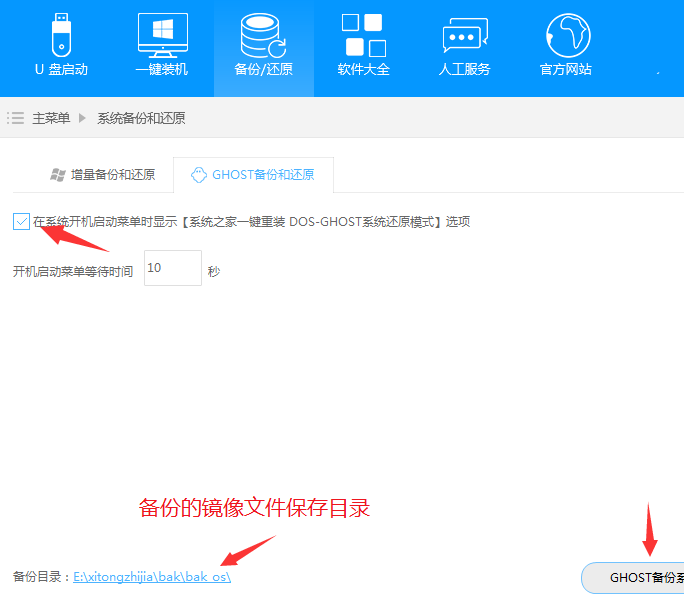This screenshot has height=602, width=684.
Task: Switch to the 增量备份和还原 tab
Action: tap(112, 175)
